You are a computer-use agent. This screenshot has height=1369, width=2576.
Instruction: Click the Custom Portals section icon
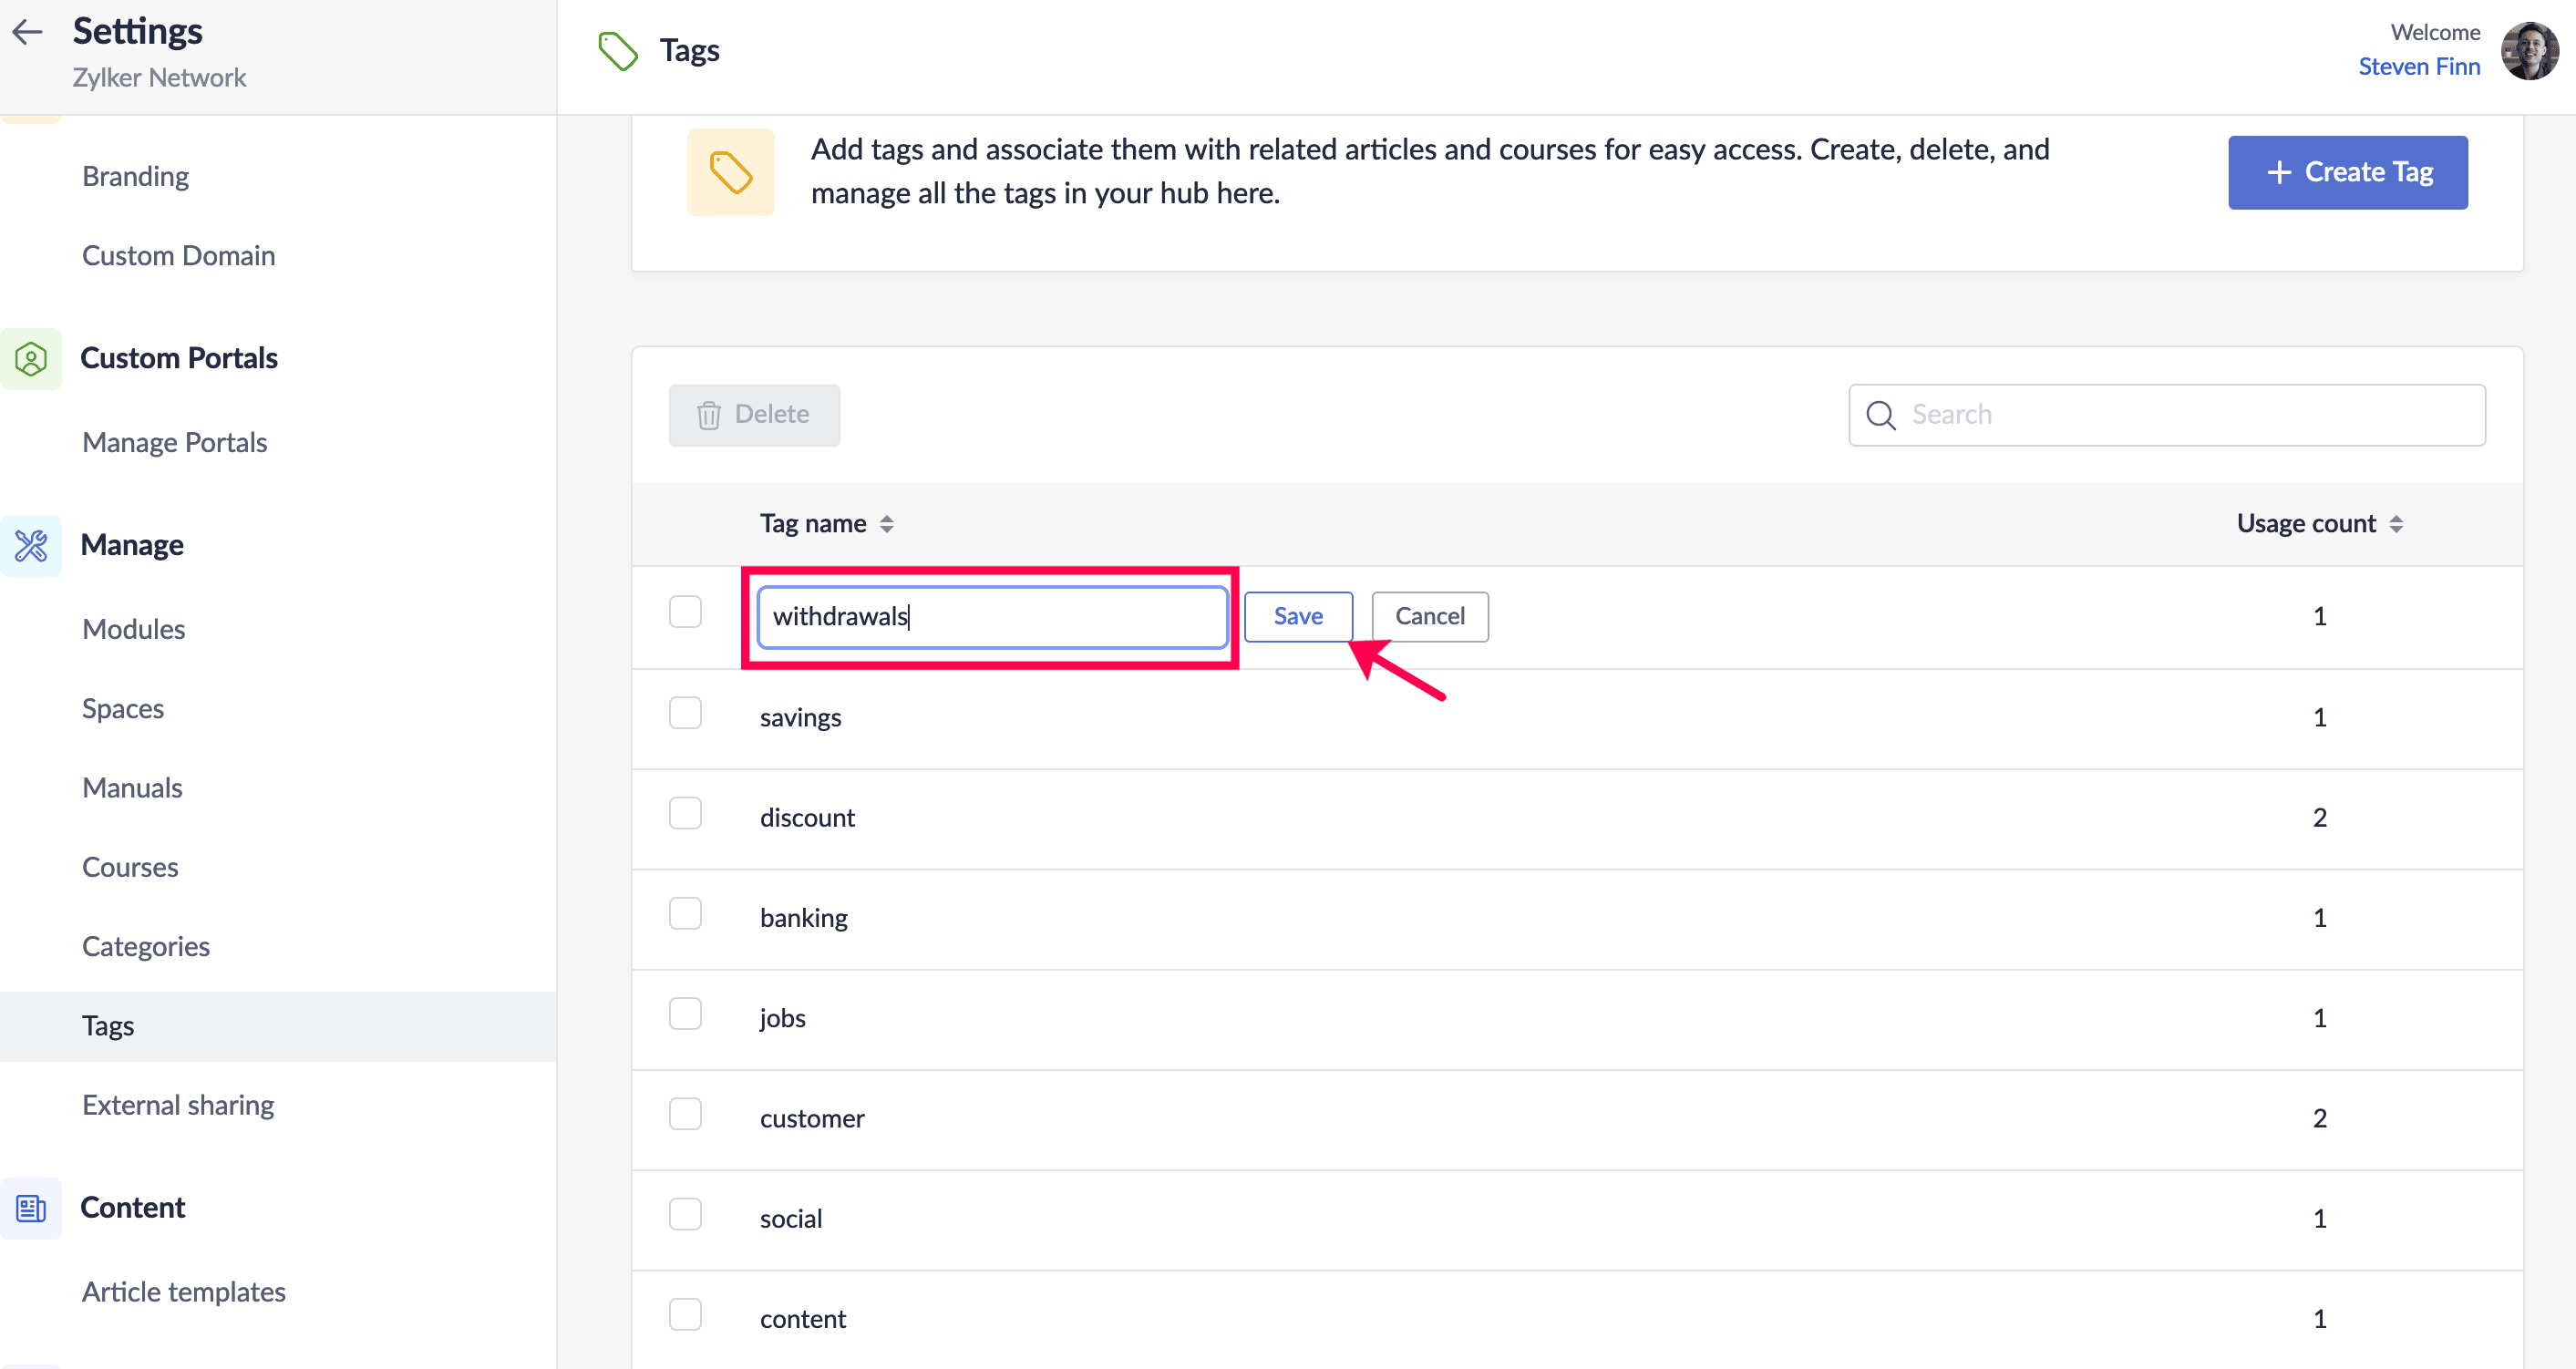pos(31,358)
